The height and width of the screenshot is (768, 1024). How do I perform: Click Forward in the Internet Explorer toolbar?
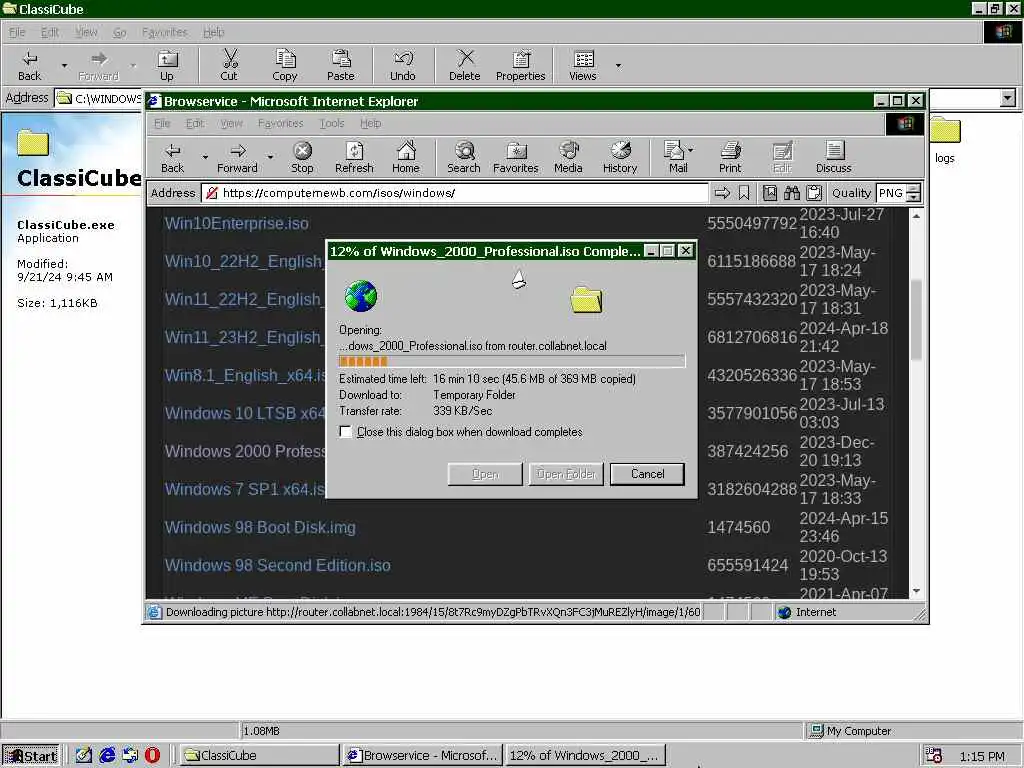(237, 158)
